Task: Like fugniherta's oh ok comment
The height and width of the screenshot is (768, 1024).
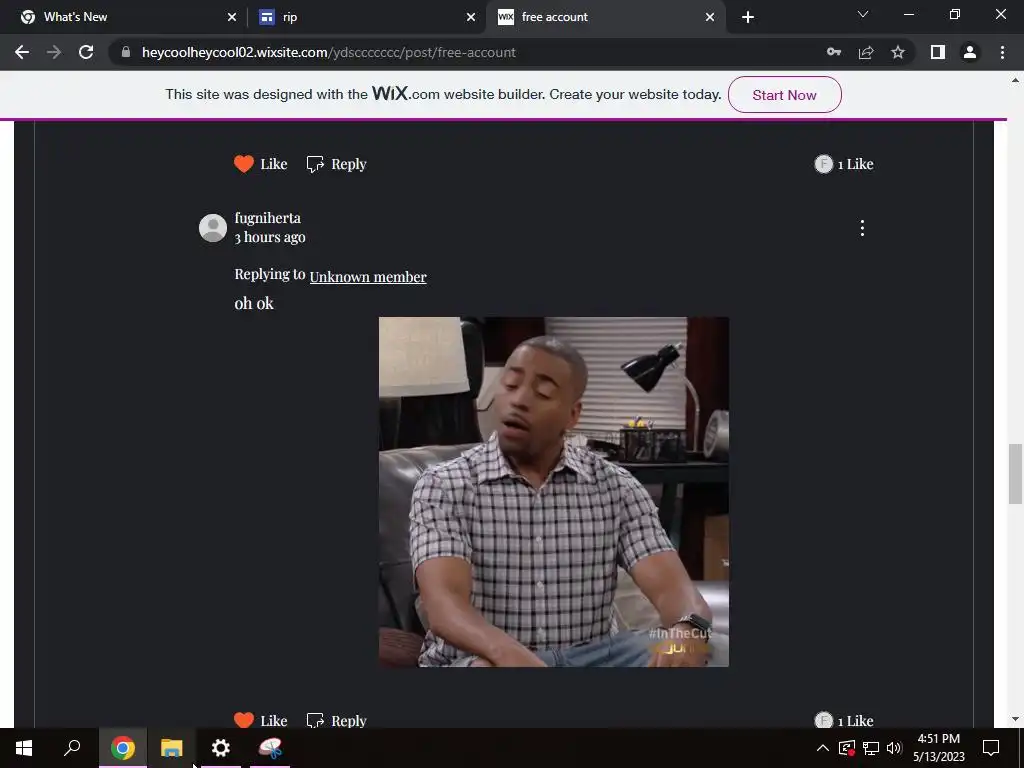Action: pos(260,720)
